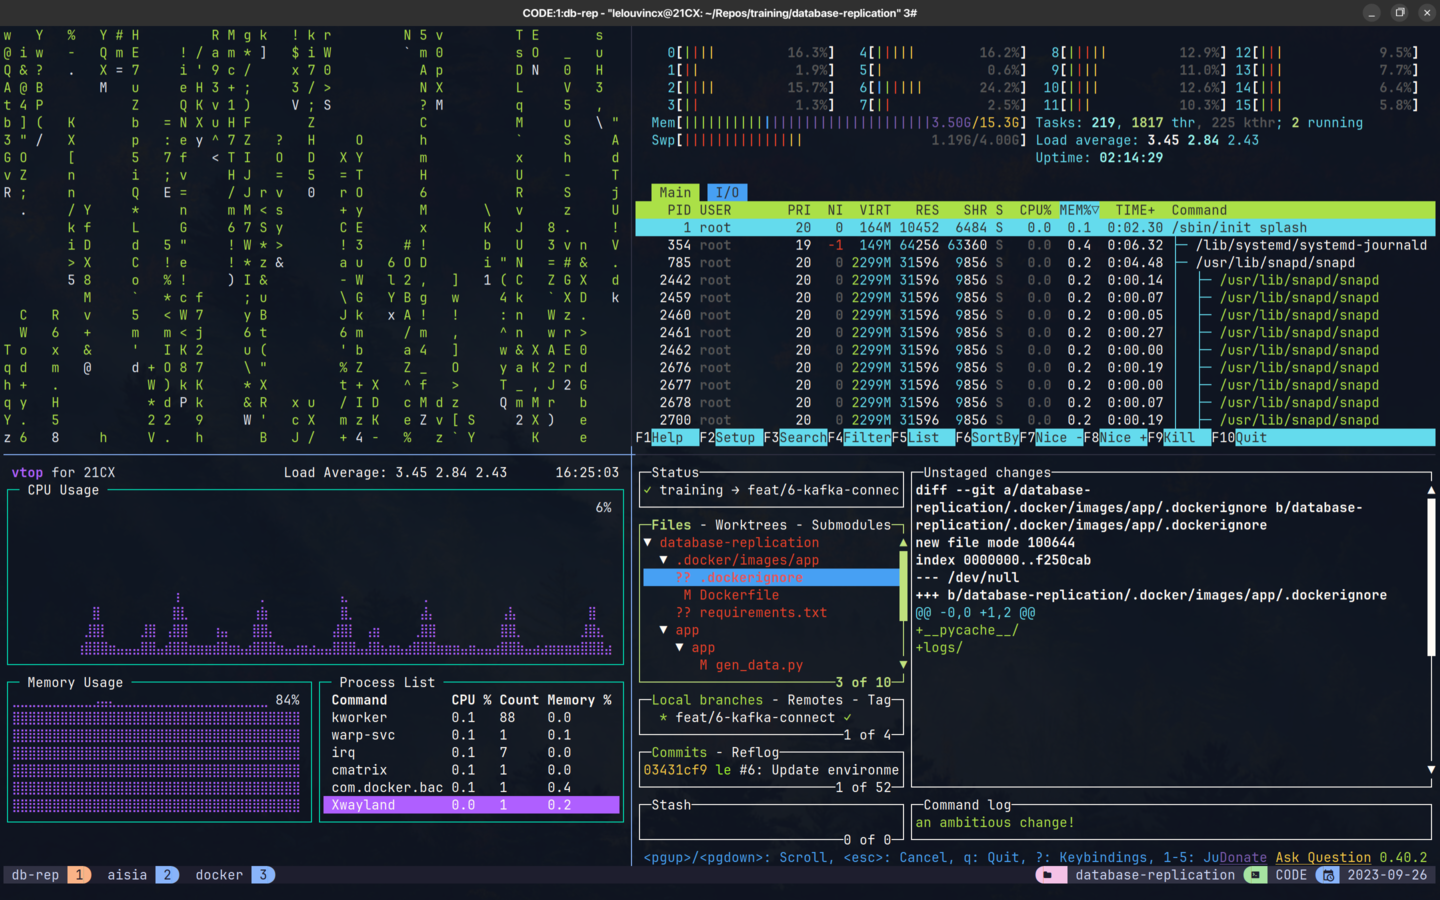Sort htop processes by CPU% column
1440x900 pixels.
tap(1035, 210)
